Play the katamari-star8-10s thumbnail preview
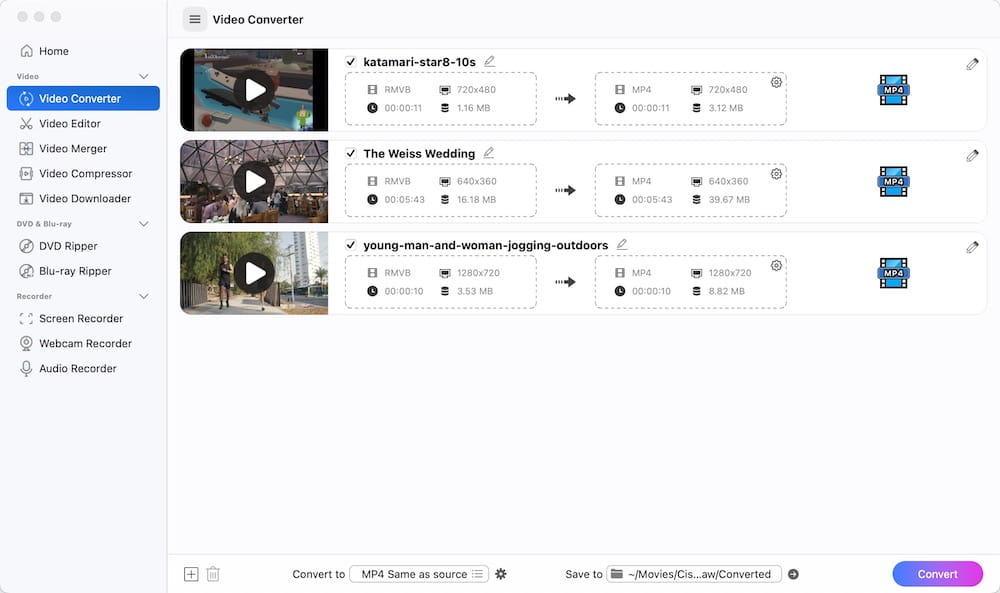Viewport: 1000px width, 593px height. (x=254, y=90)
